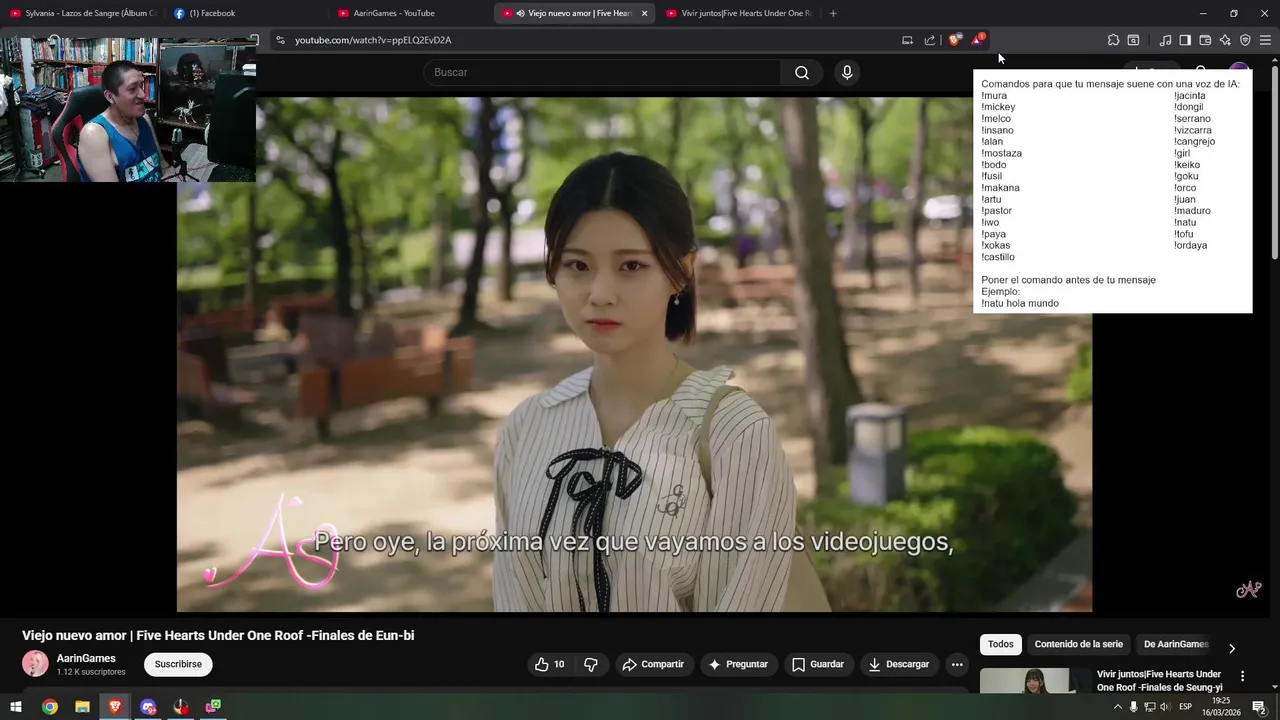Open a new browser tab

[x=833, y=13]
